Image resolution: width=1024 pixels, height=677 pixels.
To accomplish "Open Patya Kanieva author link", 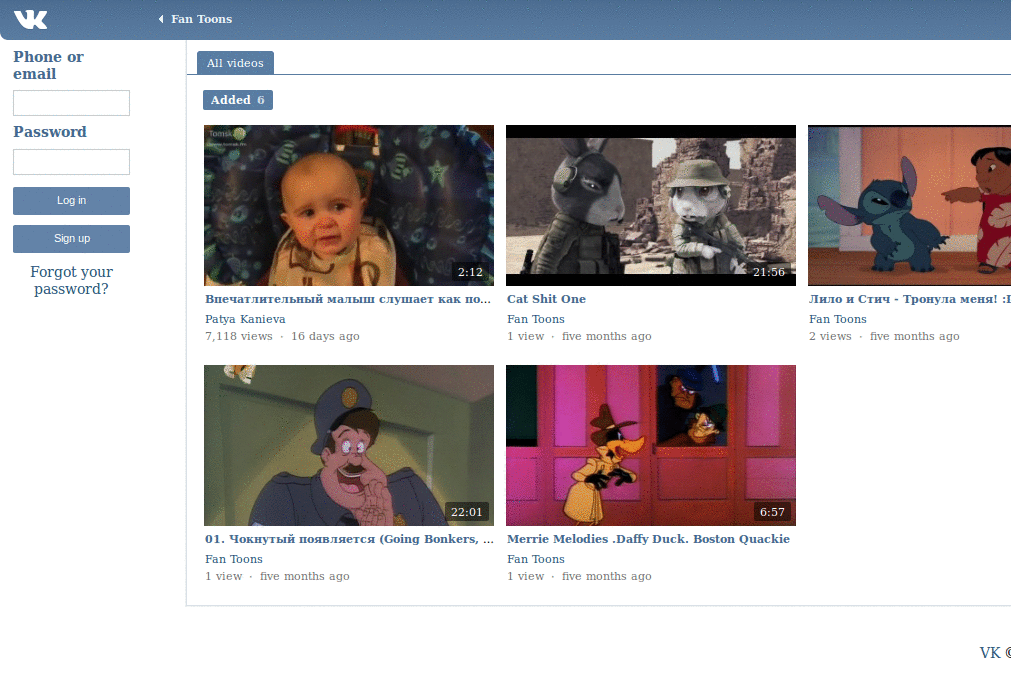I will tap(245, 319).
